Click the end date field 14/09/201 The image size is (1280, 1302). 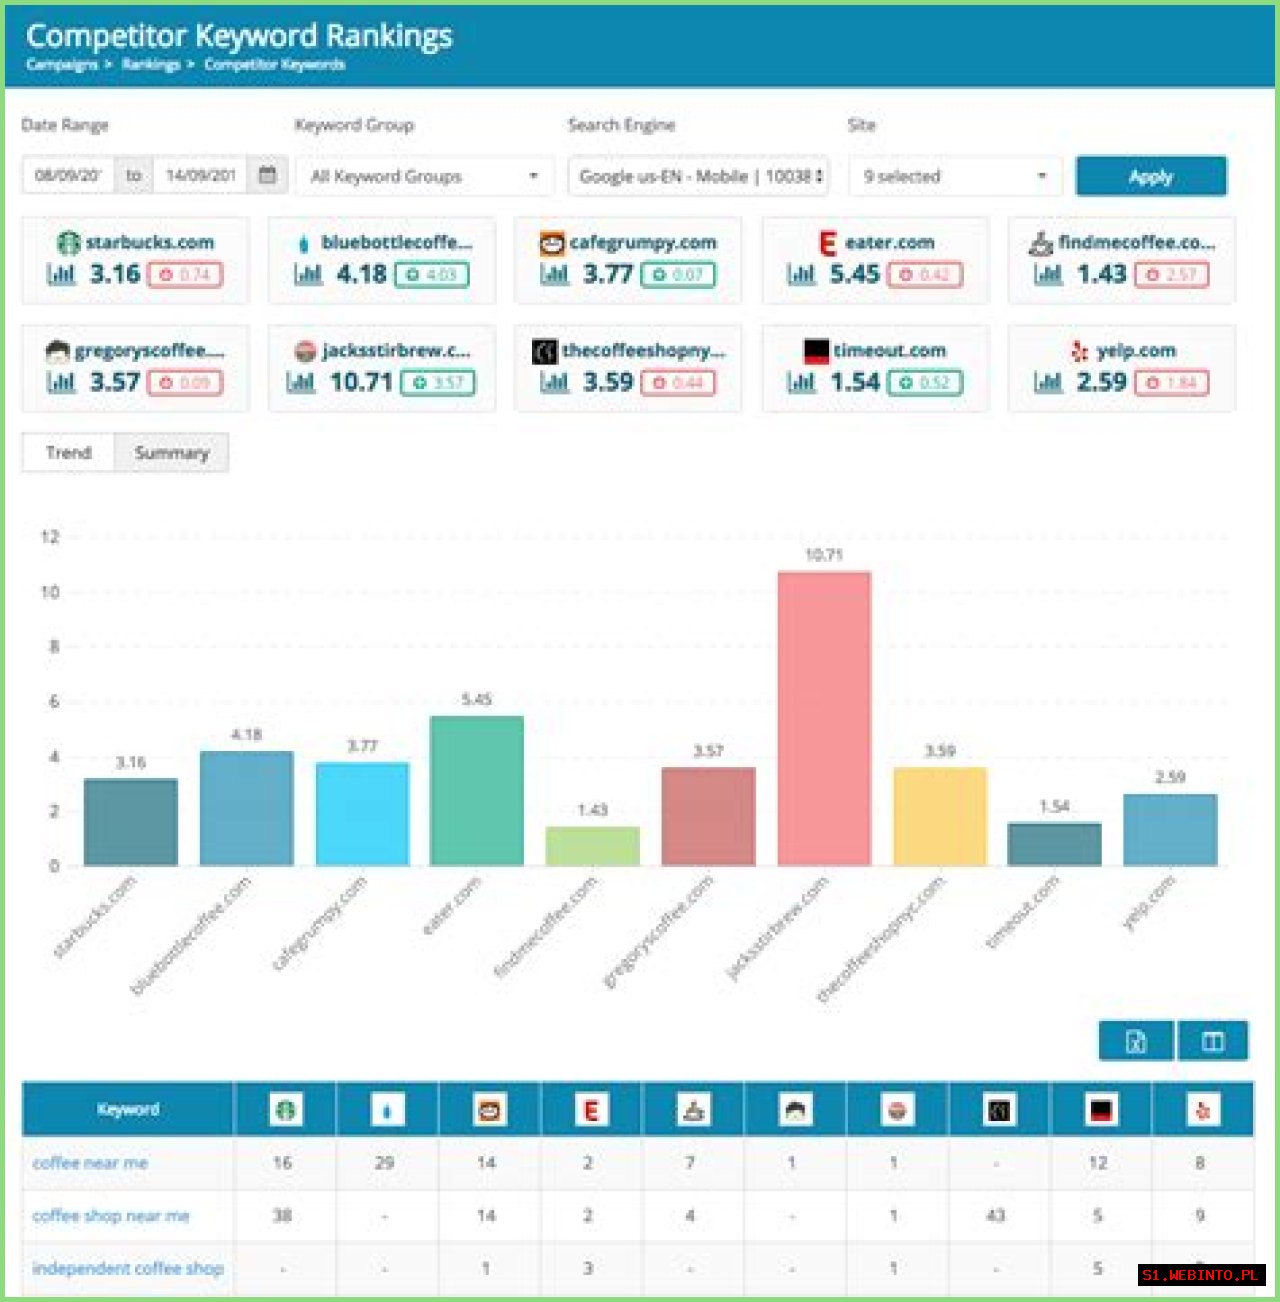200,176
